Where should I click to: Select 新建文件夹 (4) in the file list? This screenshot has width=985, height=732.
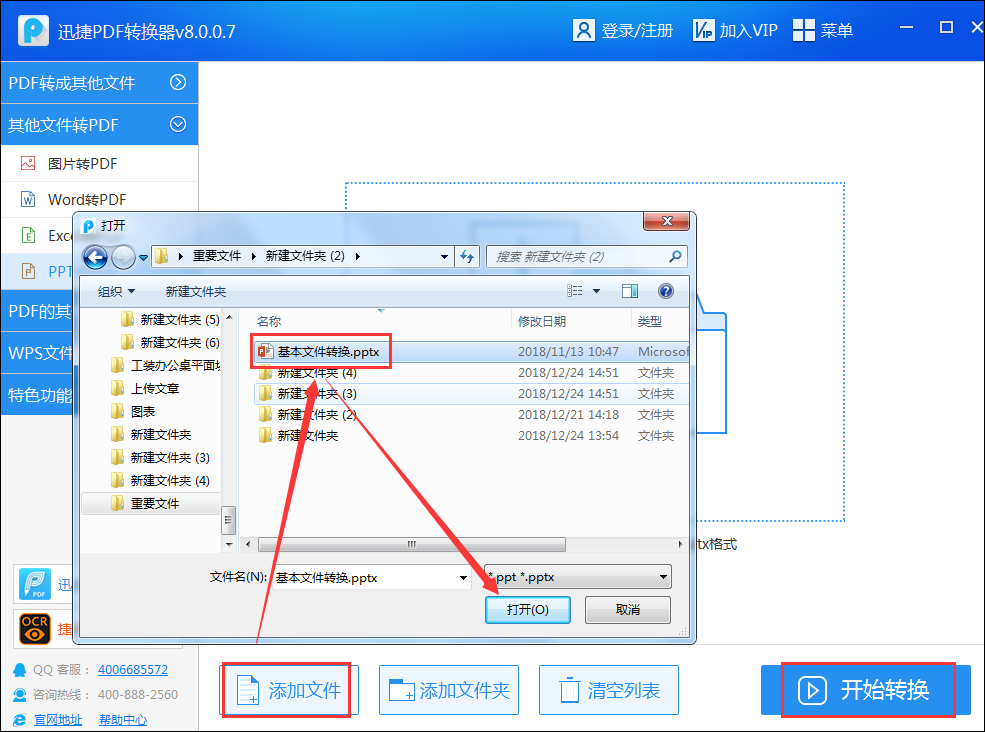point(317,373)
